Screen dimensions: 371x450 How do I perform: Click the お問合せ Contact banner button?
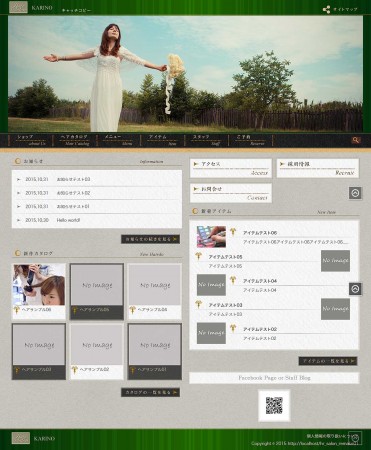coord(231,193)
